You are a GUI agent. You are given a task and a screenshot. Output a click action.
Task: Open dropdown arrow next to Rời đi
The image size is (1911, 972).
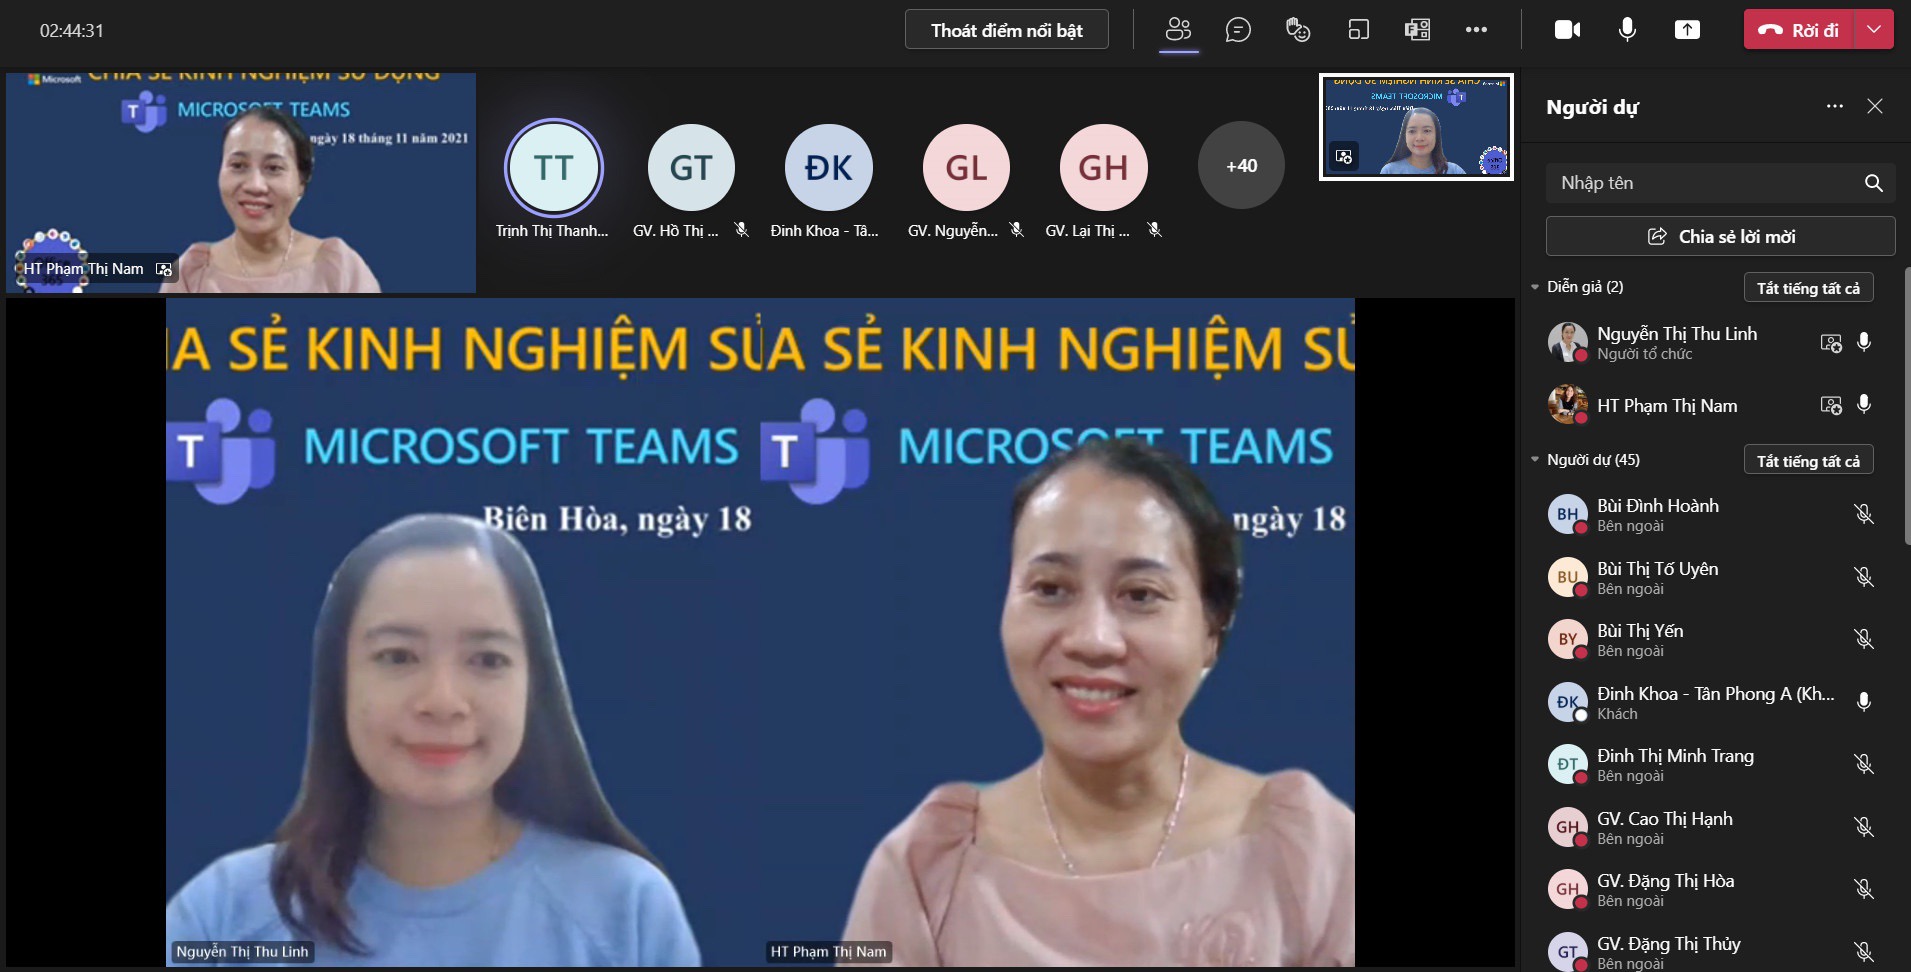click(x=1874, y=30)
